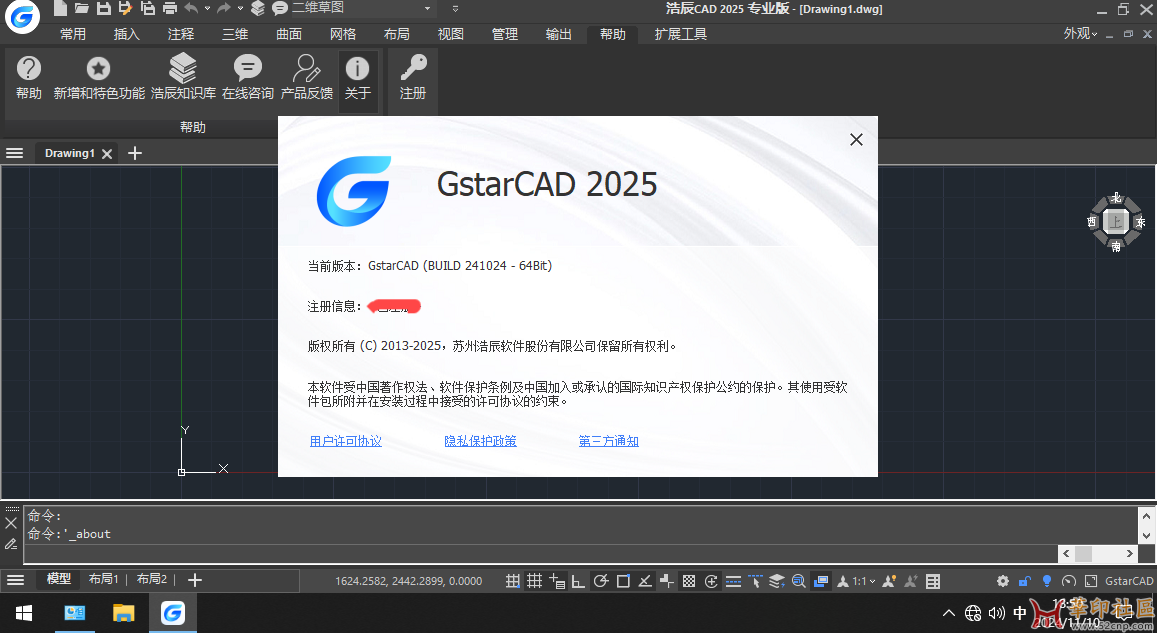This screenshot has width=1157, height=633.
Task: Click the layers stack icon in quick access
Action: click(258, 8)
